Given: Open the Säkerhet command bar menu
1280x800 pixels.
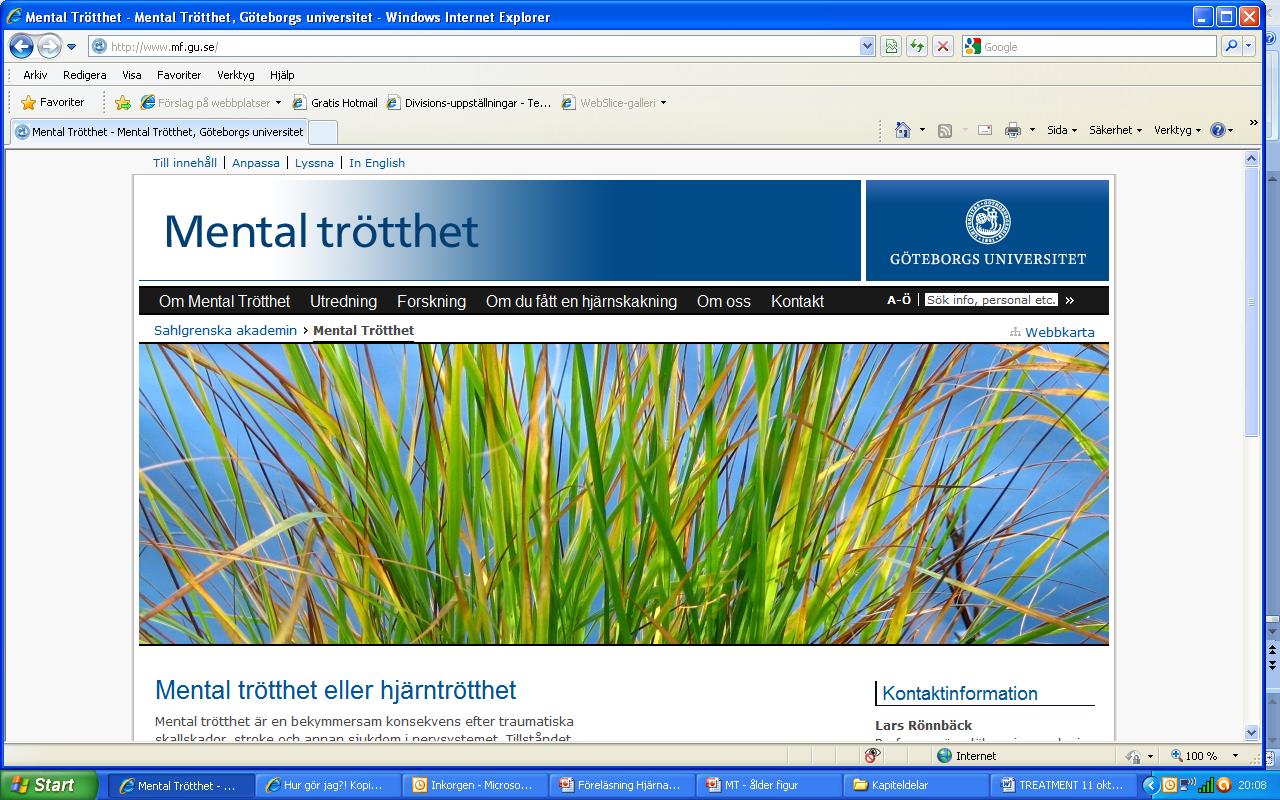Looking at the screenshot, I should point(1115,130).
